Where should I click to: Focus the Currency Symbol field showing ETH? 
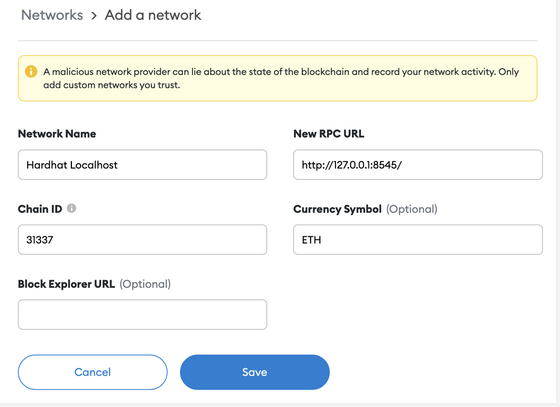tap(418, 240)
